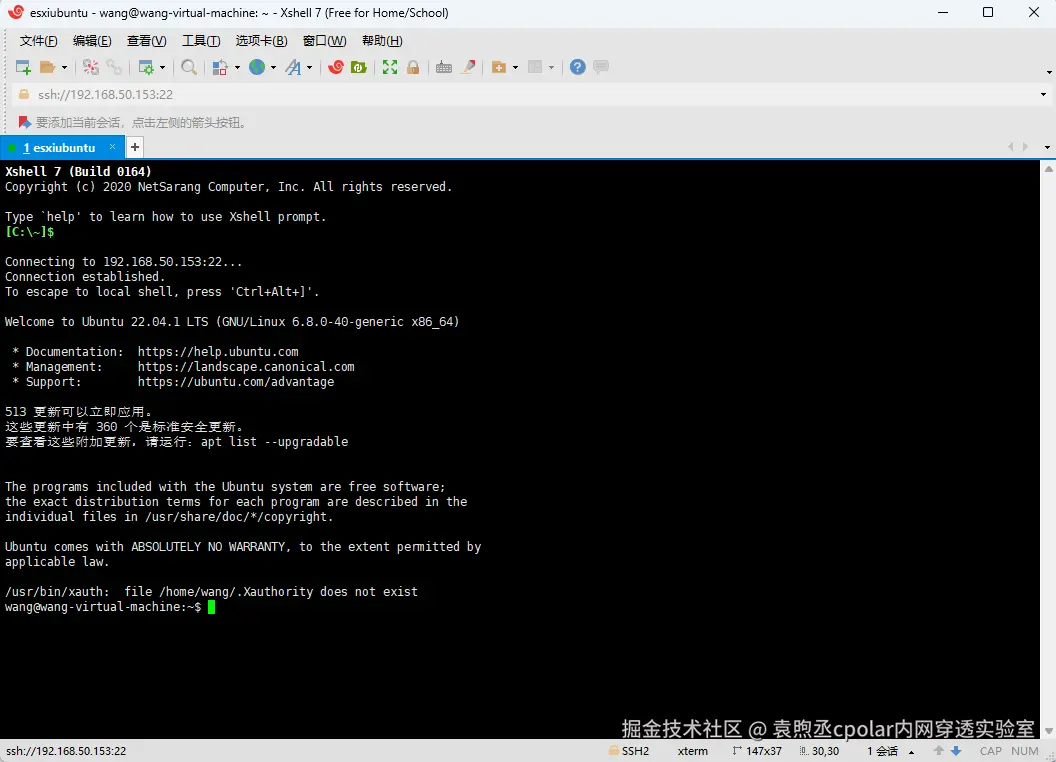Image resolution: width=1056 pixels, height=762 pixels.
Task: Open the 查看(V) menu
Action: pyautogui.click(x=146, y=40)
